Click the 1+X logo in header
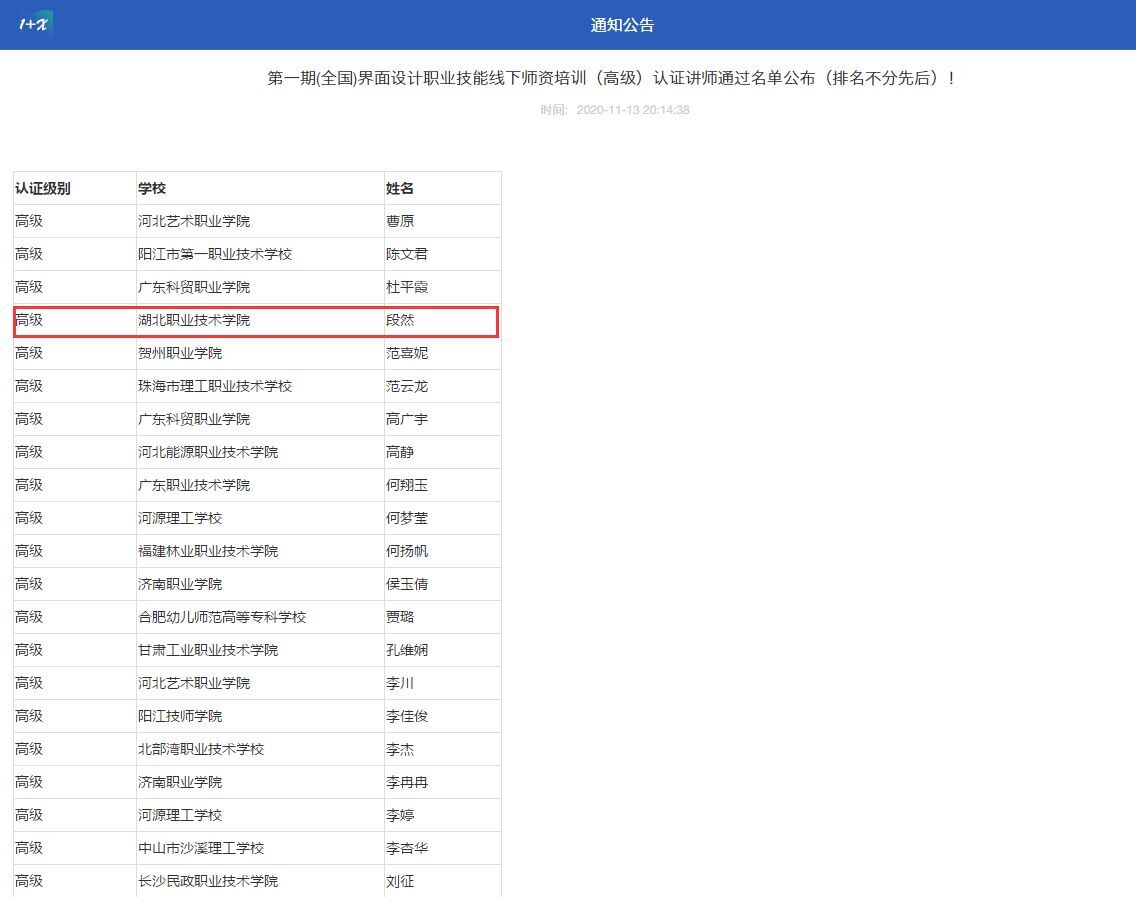Screen dimensions: 1136x897 tap(34, 23)
